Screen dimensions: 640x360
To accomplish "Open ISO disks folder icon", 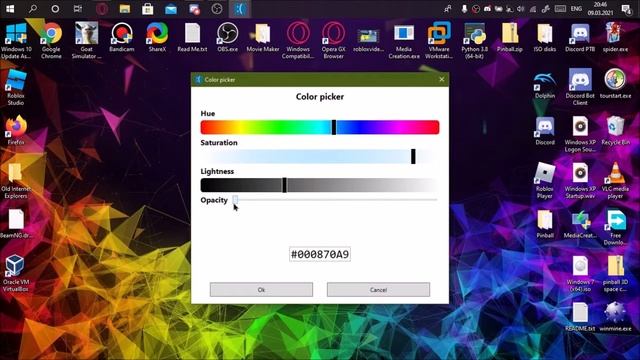I will pyautogui.click(x=545, y=38).
